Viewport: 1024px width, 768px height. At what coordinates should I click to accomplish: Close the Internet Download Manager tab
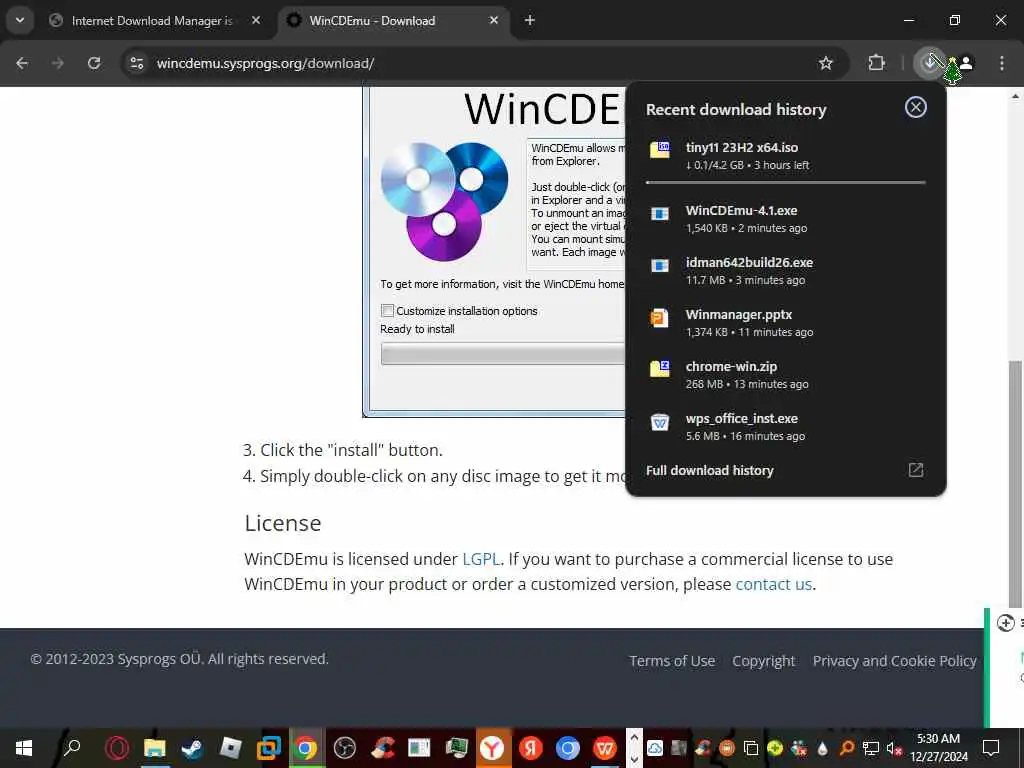click(256, 20)
